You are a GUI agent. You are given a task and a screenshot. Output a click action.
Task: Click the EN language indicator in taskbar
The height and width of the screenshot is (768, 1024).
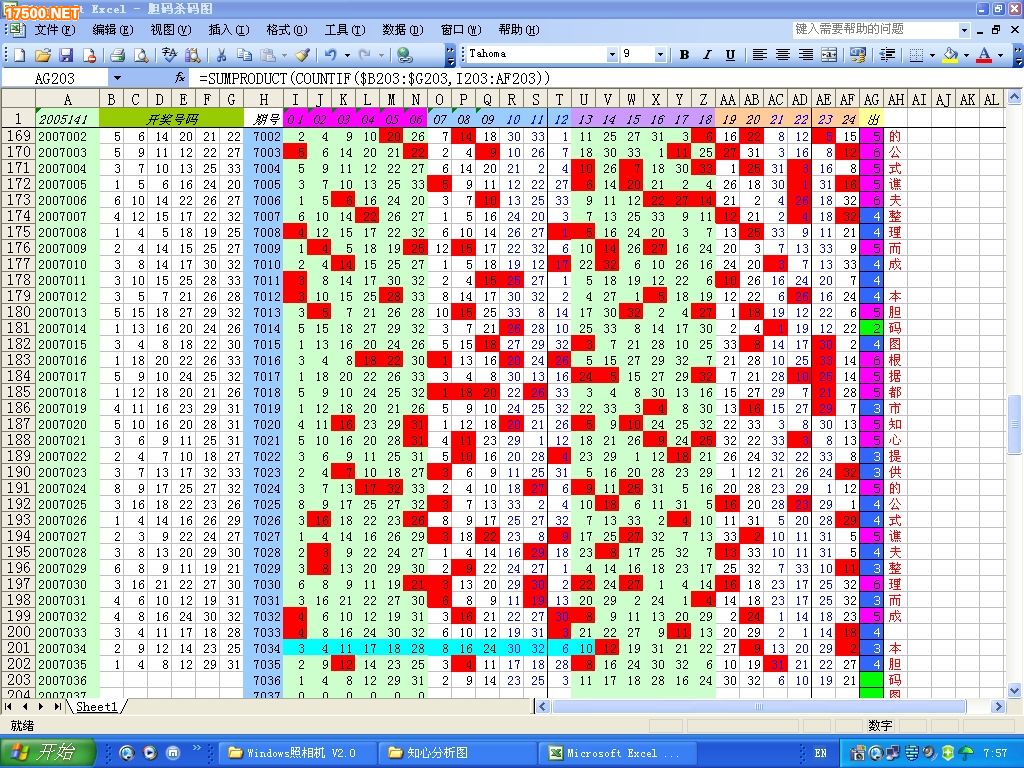pyautogui.click(x=820, y=753)
